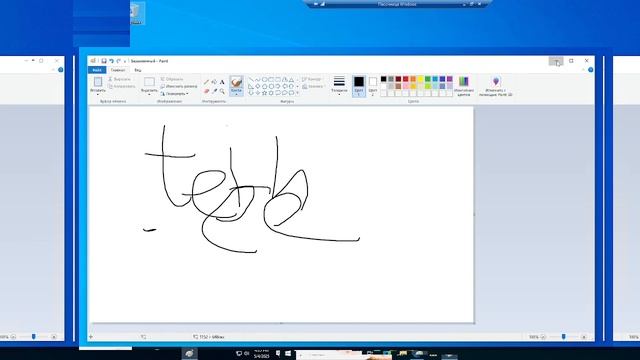Select the pentagon shape

point(264,86)
